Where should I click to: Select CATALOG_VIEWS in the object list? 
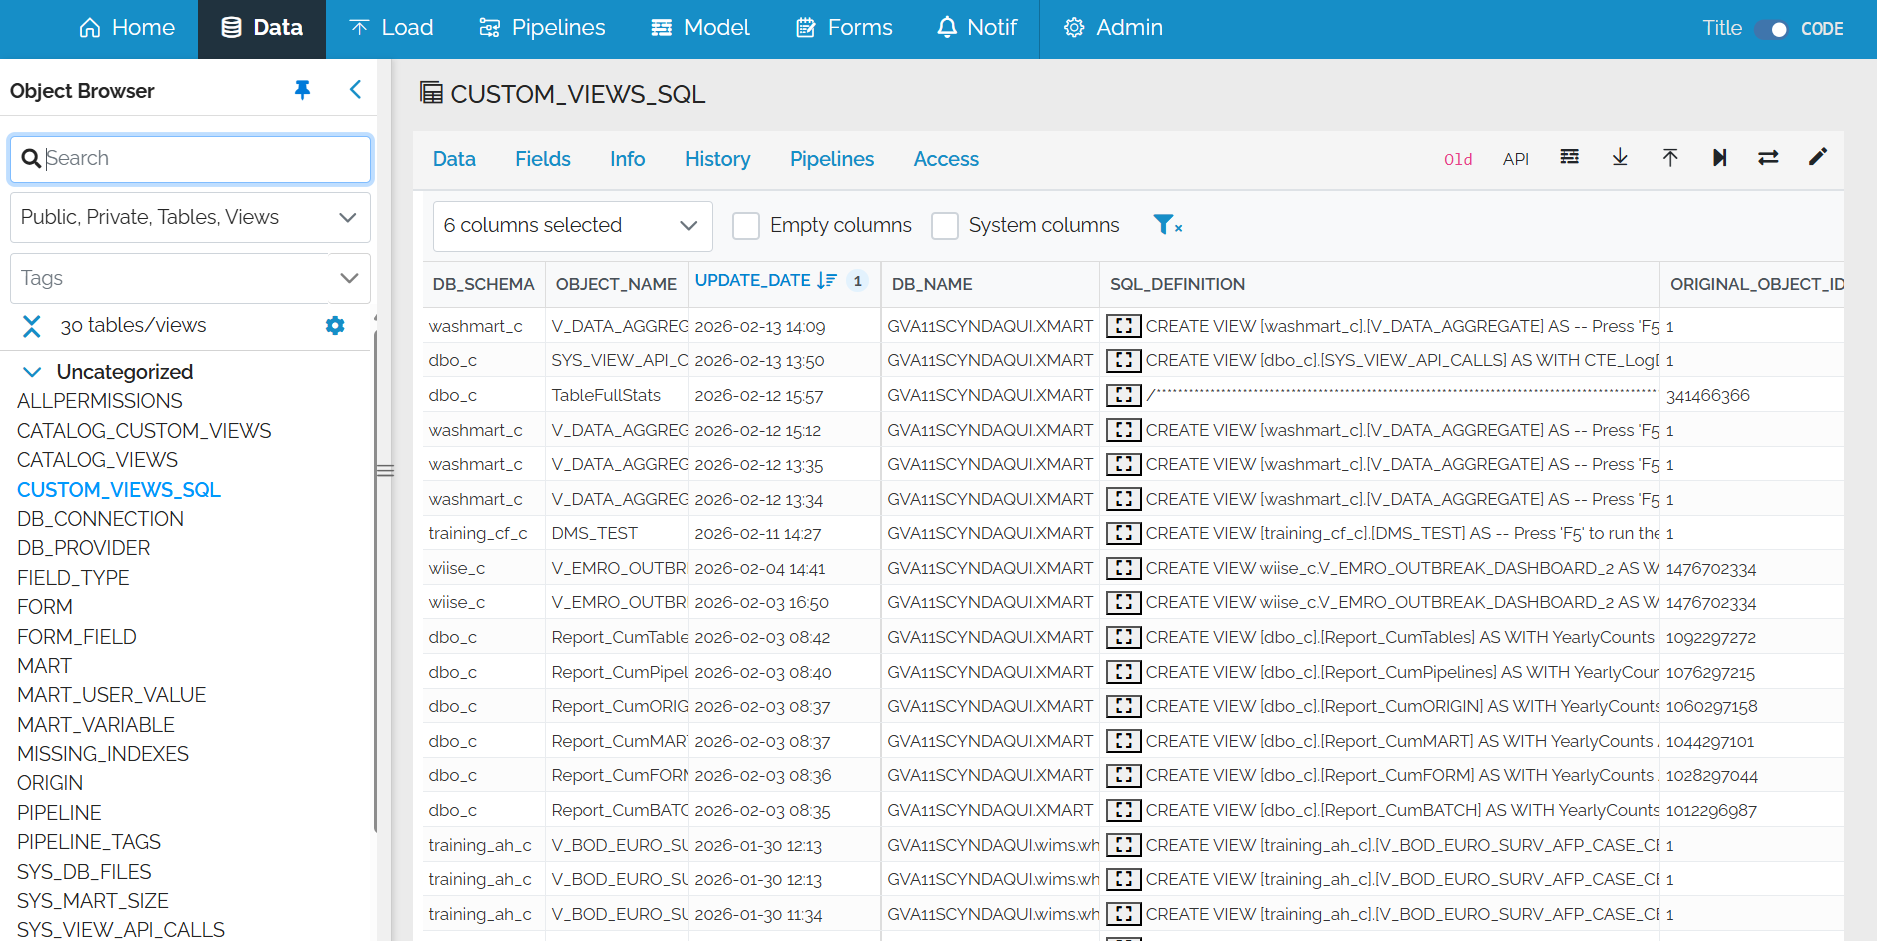pos(97,459)
